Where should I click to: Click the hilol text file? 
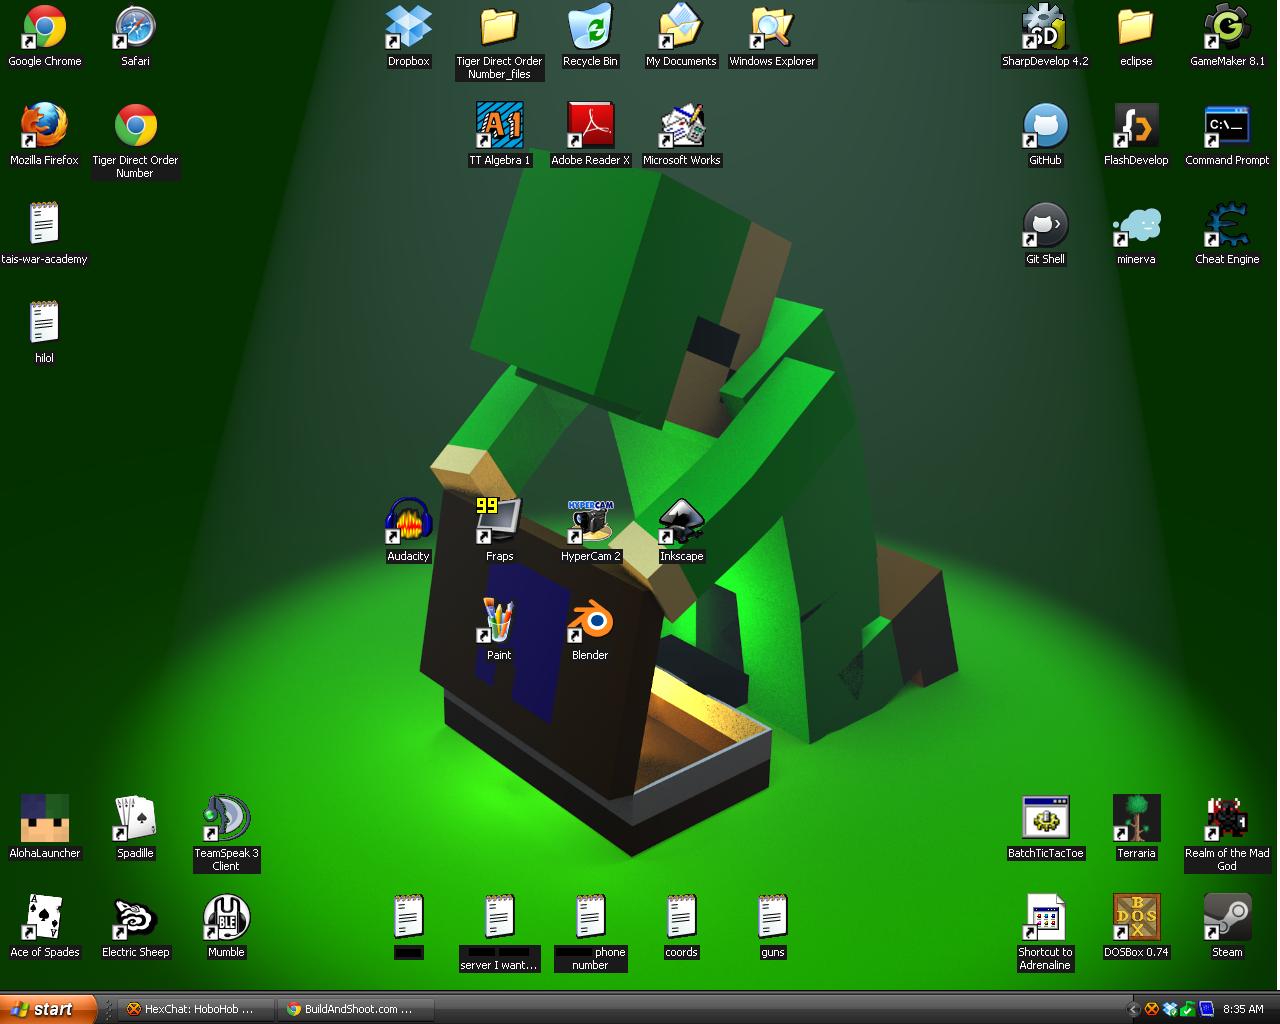[x=45, y=324]
